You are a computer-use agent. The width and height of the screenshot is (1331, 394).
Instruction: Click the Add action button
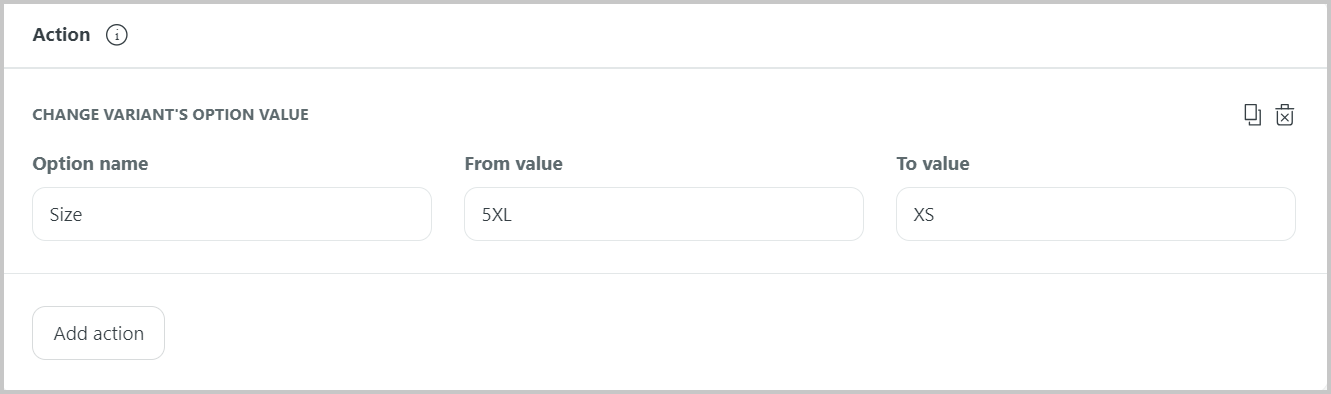tap(98, 333)
